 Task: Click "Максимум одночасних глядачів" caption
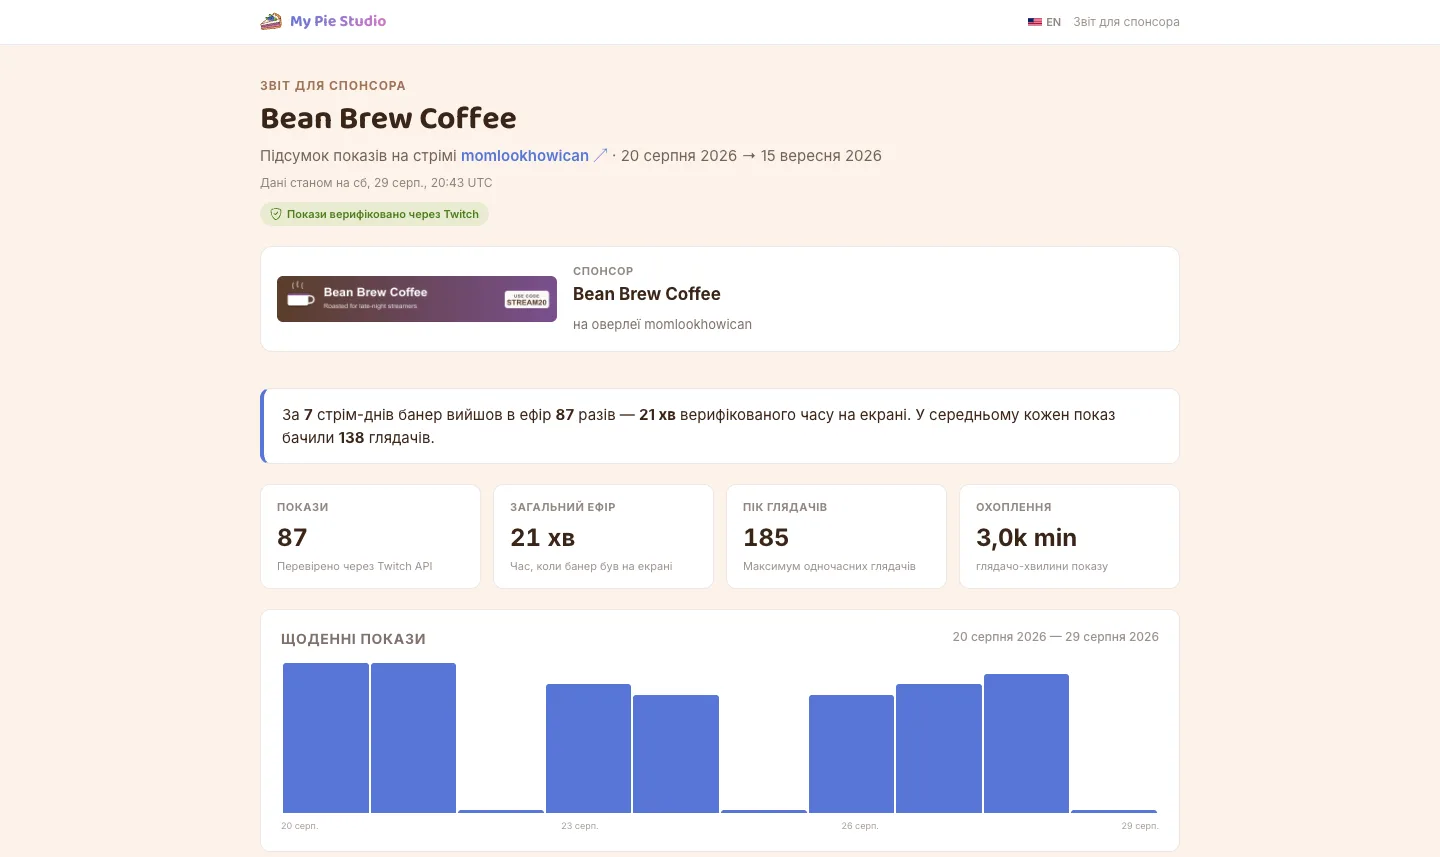point(829,566)
